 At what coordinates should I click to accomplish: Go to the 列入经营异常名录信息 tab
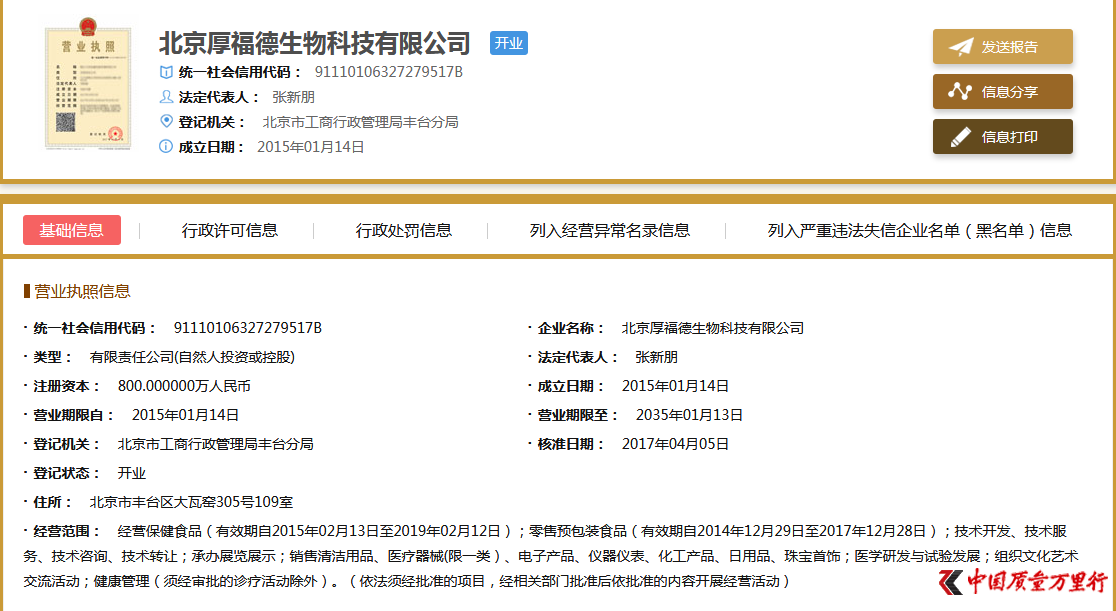coord(610,230)
